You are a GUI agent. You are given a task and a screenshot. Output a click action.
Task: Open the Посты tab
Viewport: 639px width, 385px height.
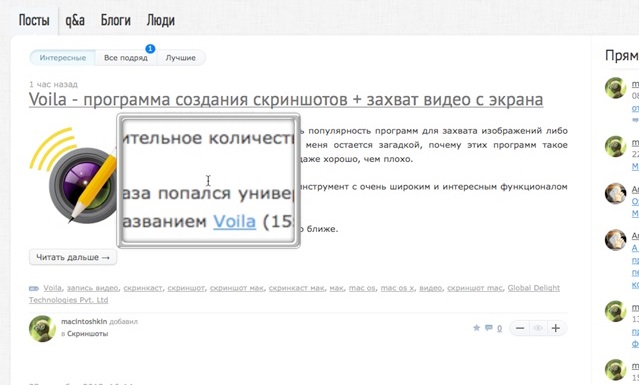tap(34, 20)
